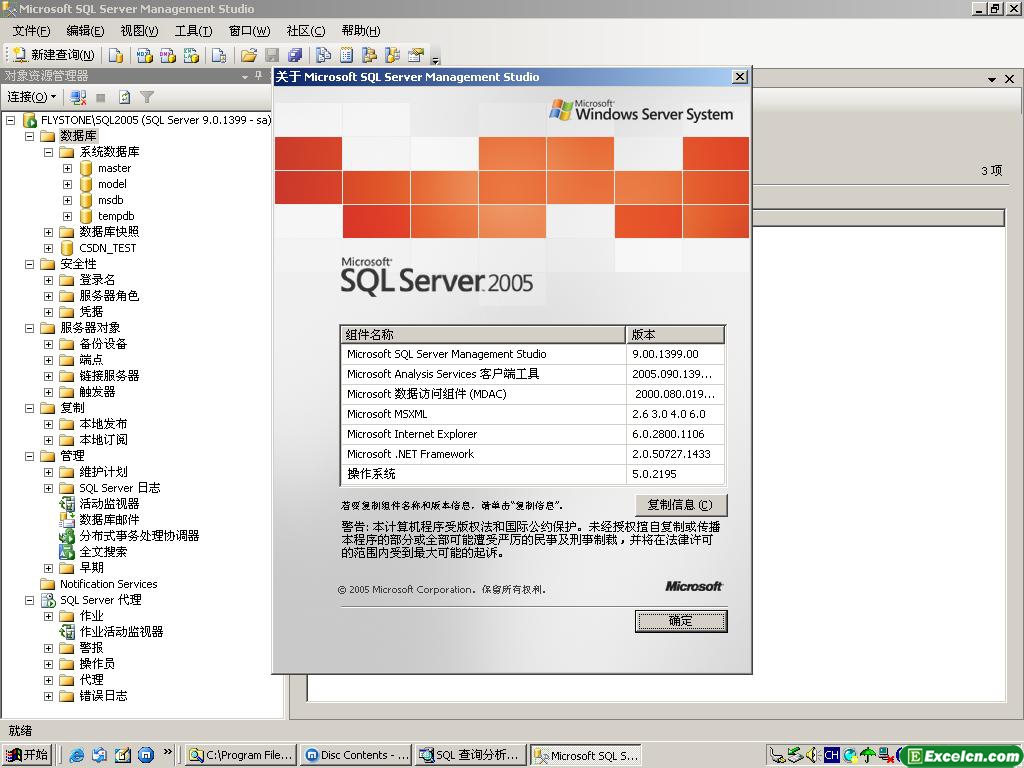Screen dimensions: 1024x768
Task: Click the 复制信息 (Copy Info) button
Action: [680, 505]
